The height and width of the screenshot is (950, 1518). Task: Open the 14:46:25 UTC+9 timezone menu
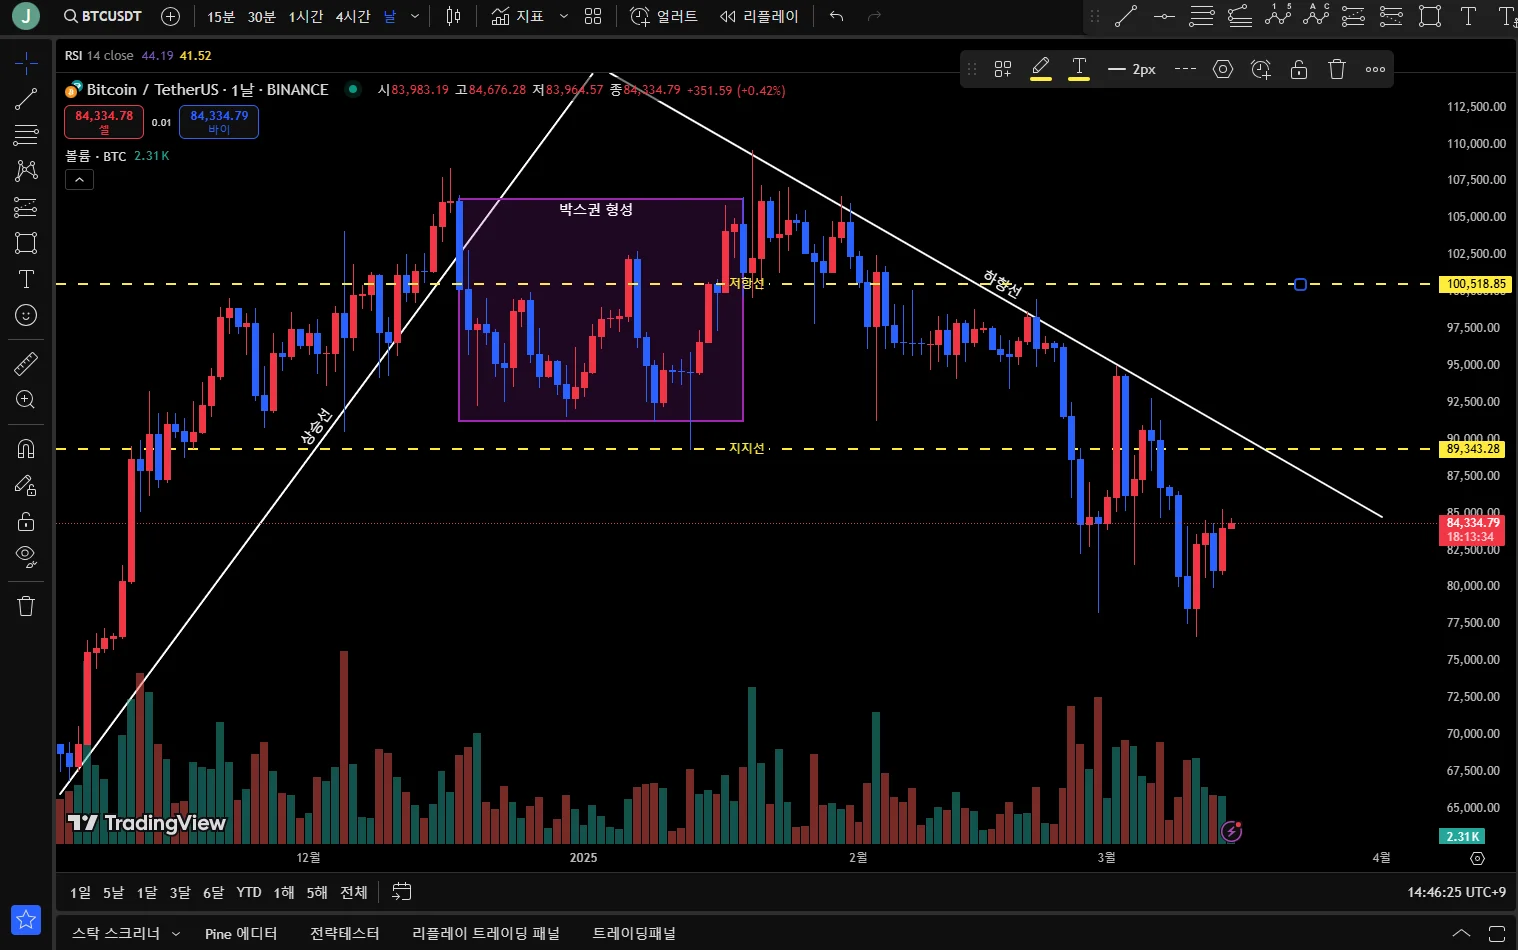pyautogui.click(x=1456, y=892)
